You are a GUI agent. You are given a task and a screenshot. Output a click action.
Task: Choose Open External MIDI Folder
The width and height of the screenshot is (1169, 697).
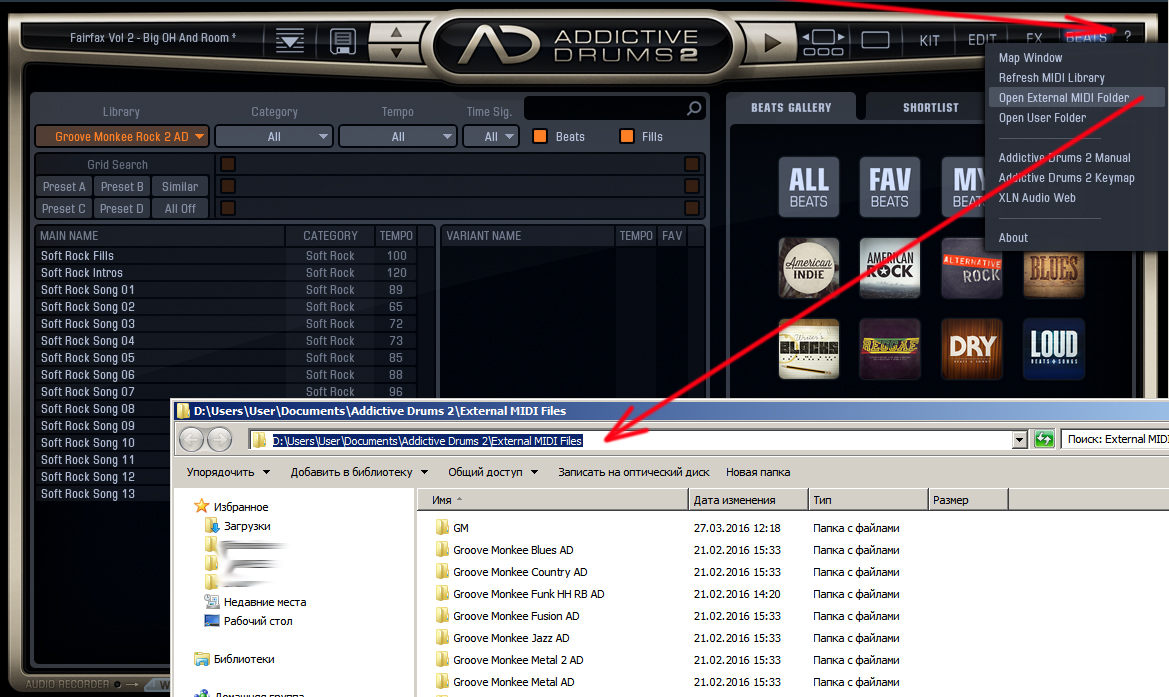(1076, 98)
